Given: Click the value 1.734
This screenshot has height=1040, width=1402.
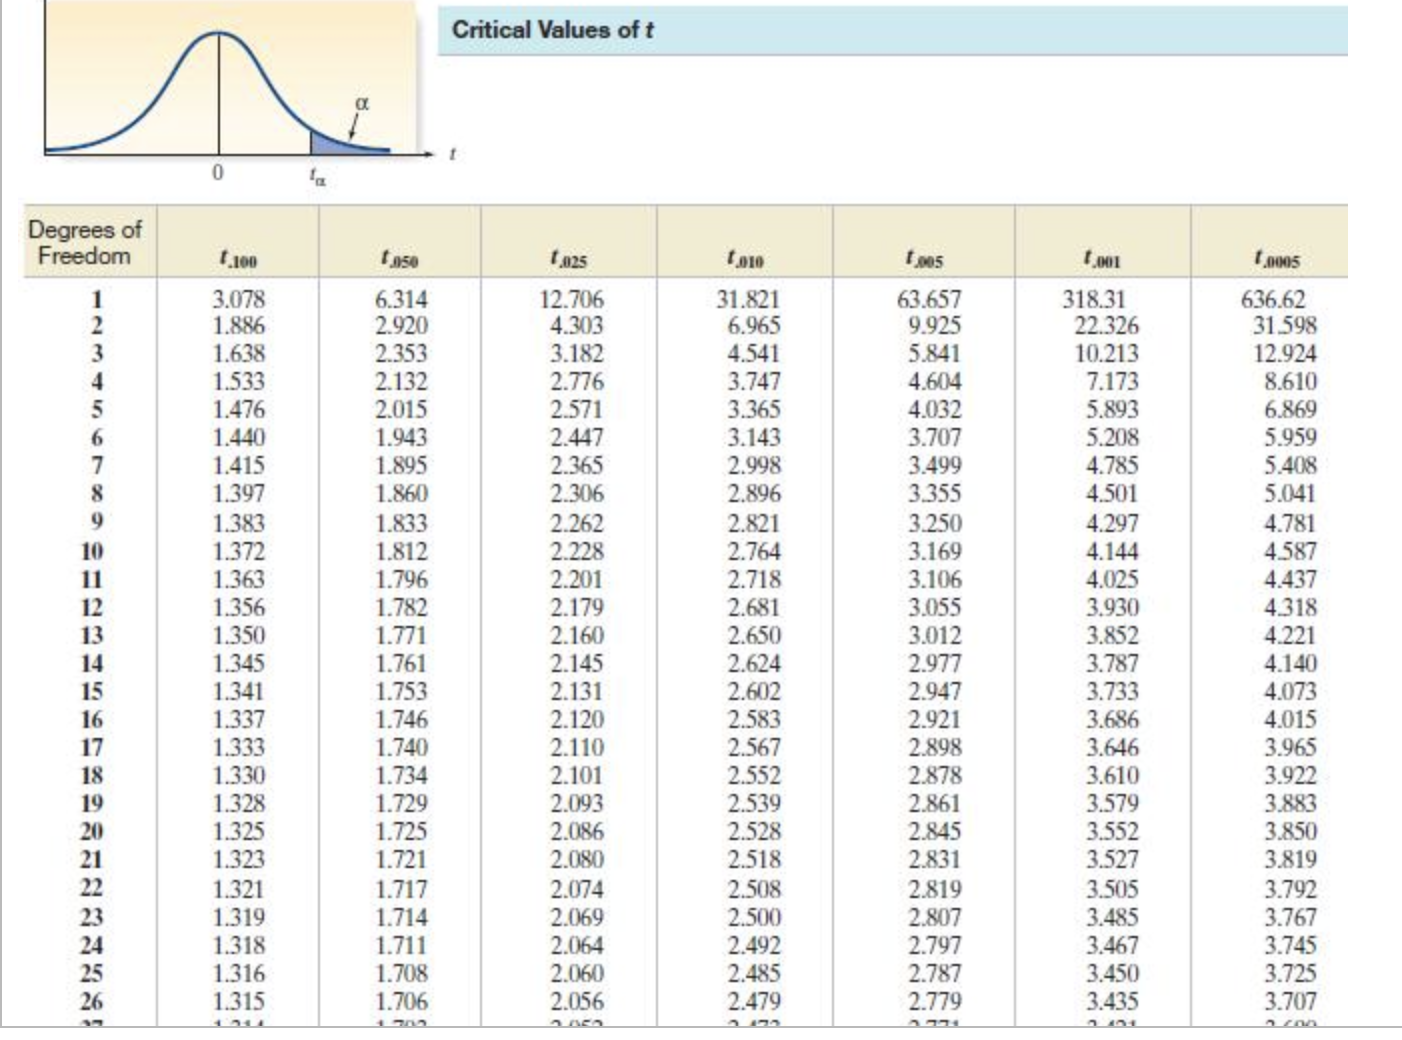Looking at the screenshot, I should point(401,775).
